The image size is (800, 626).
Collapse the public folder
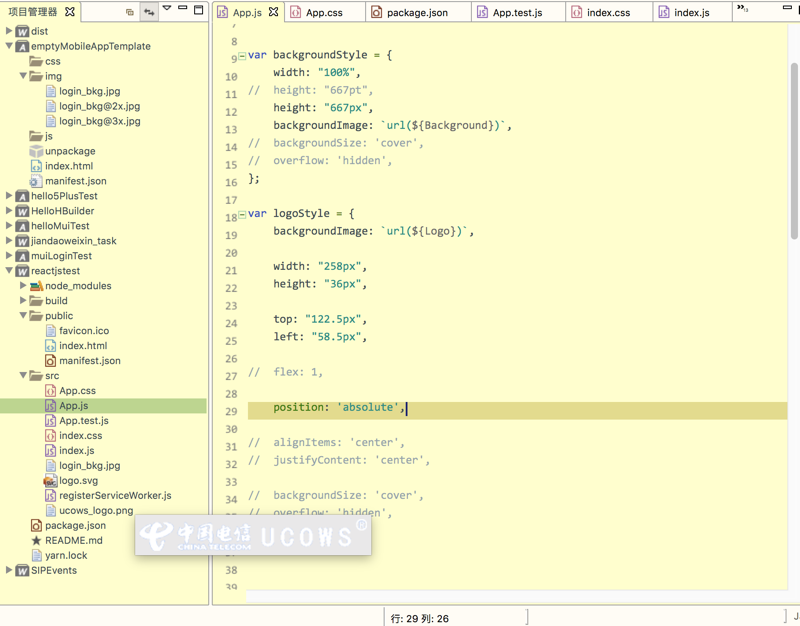[23, 316]
